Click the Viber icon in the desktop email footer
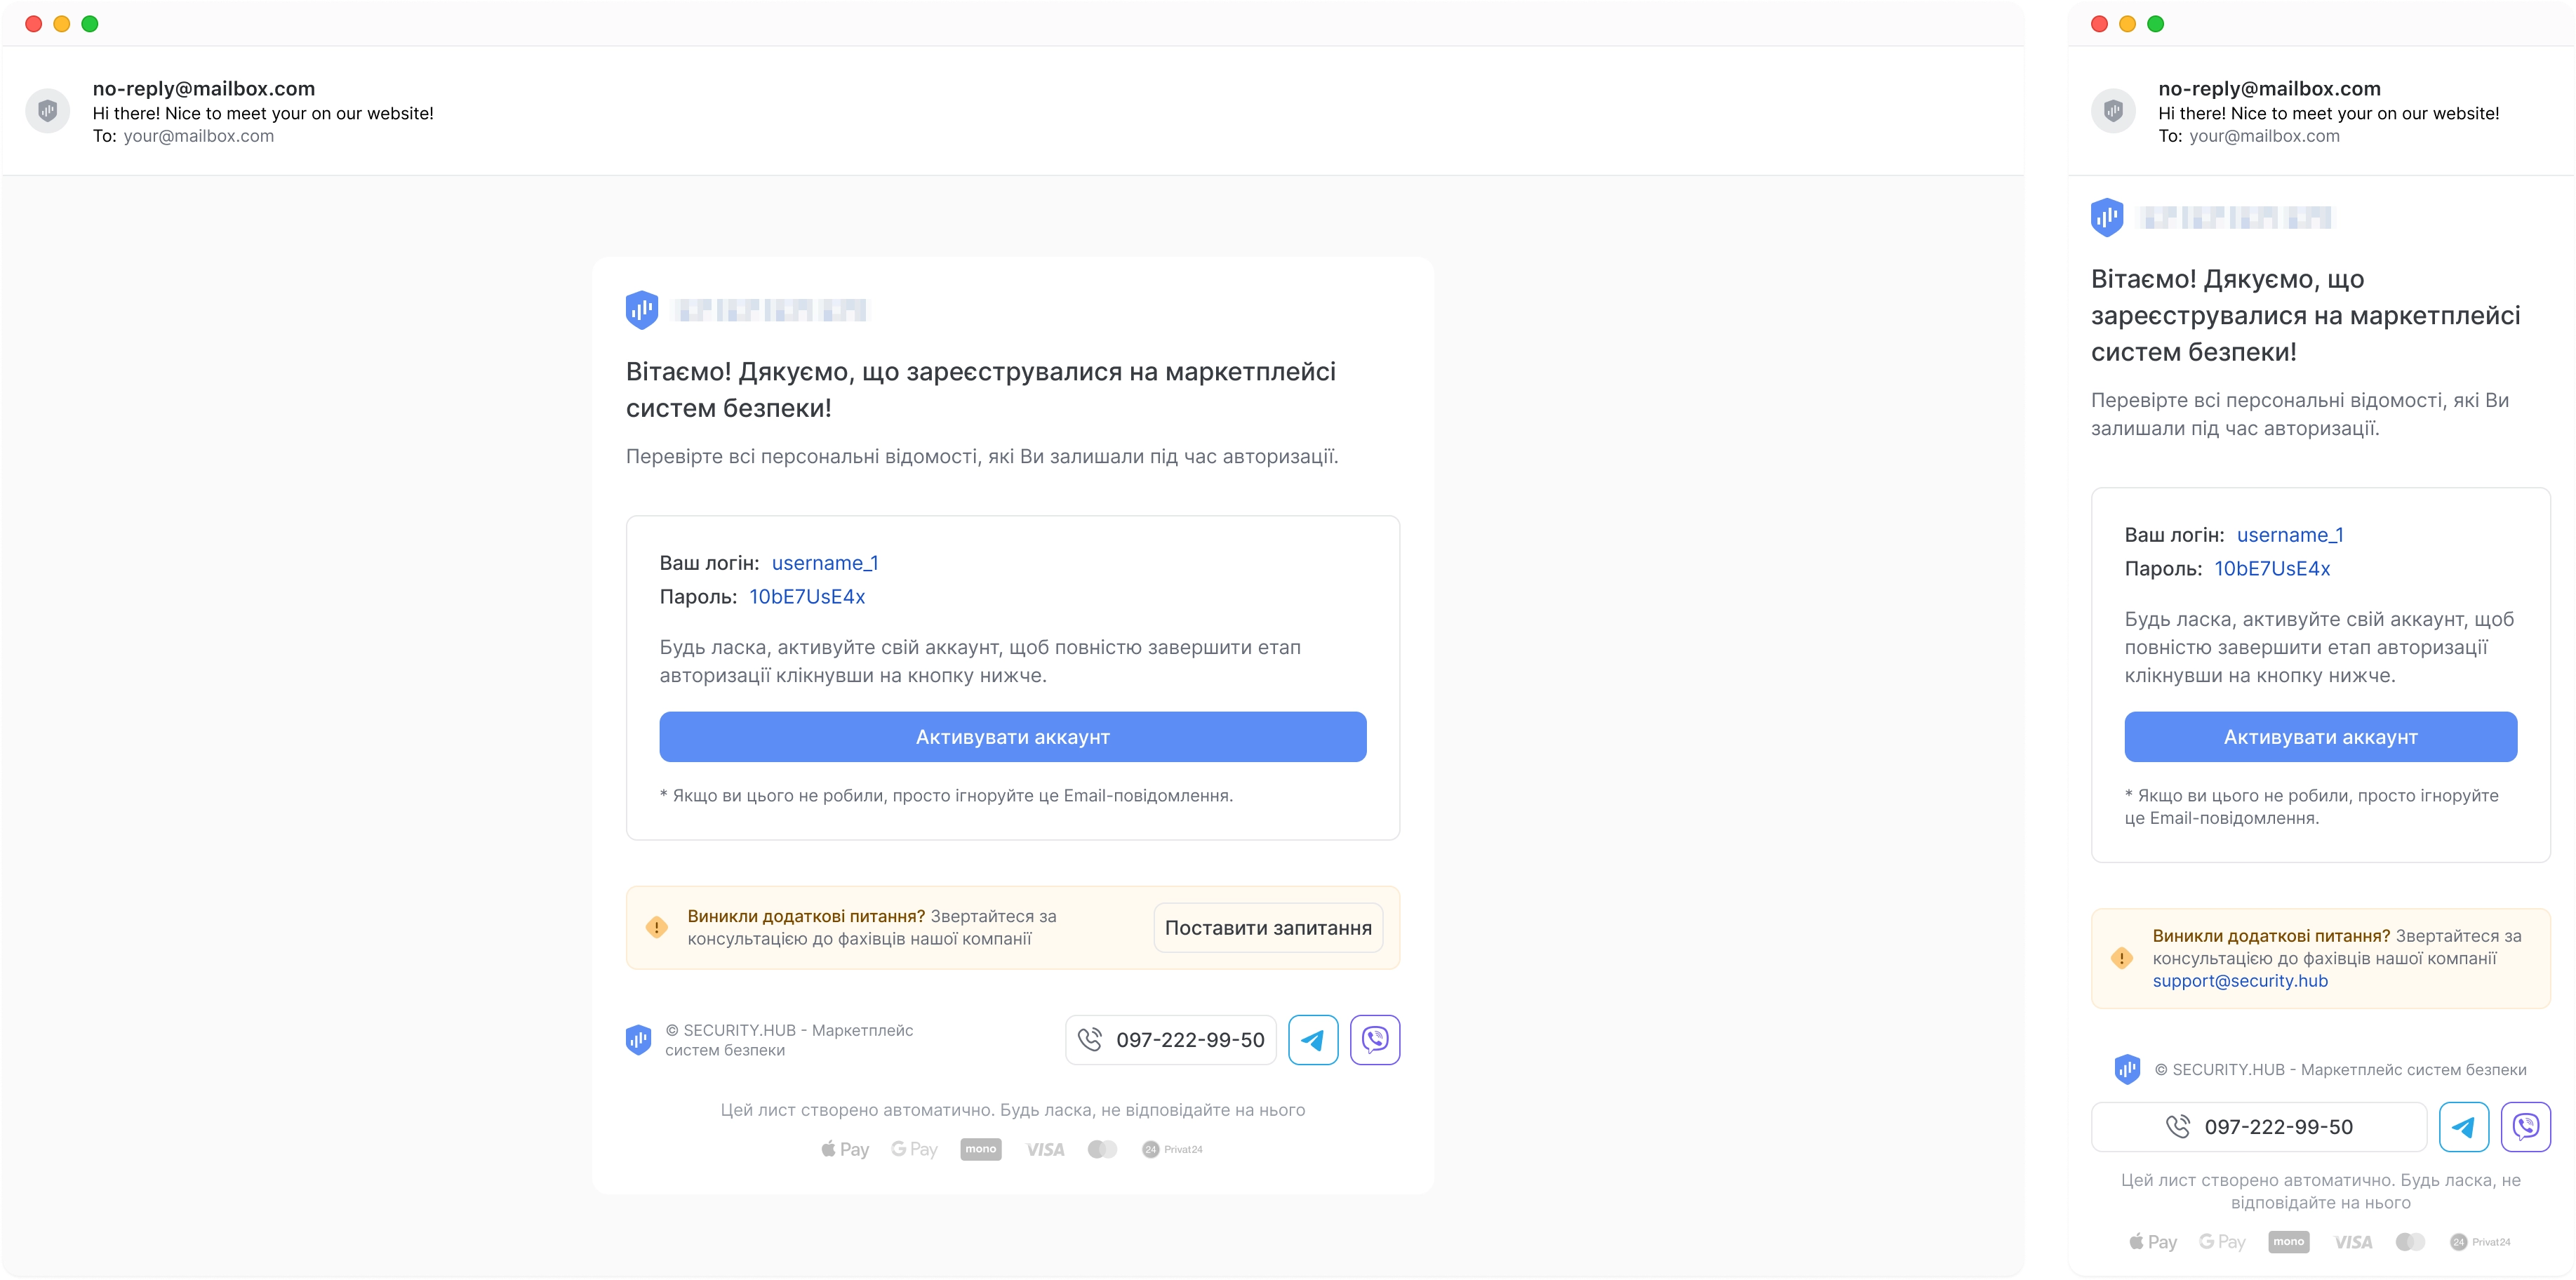Viewport: 2576px width, 1280px height. (x=1375, y=1040)
